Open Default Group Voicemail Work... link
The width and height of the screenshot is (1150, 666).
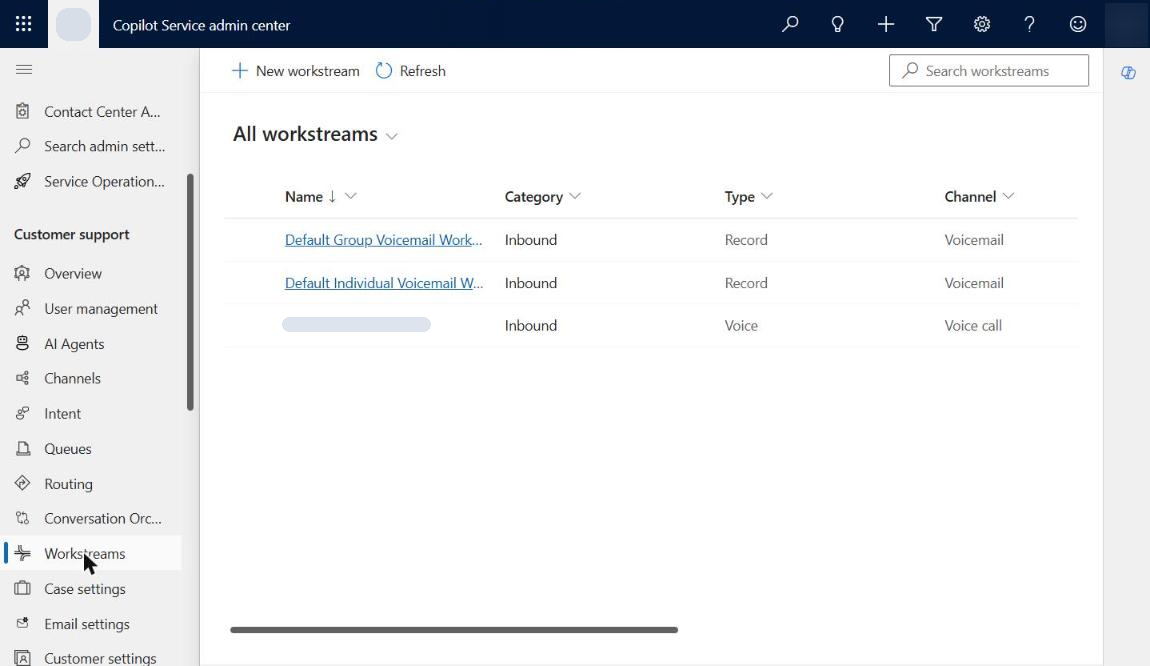[x=384, y=240]
